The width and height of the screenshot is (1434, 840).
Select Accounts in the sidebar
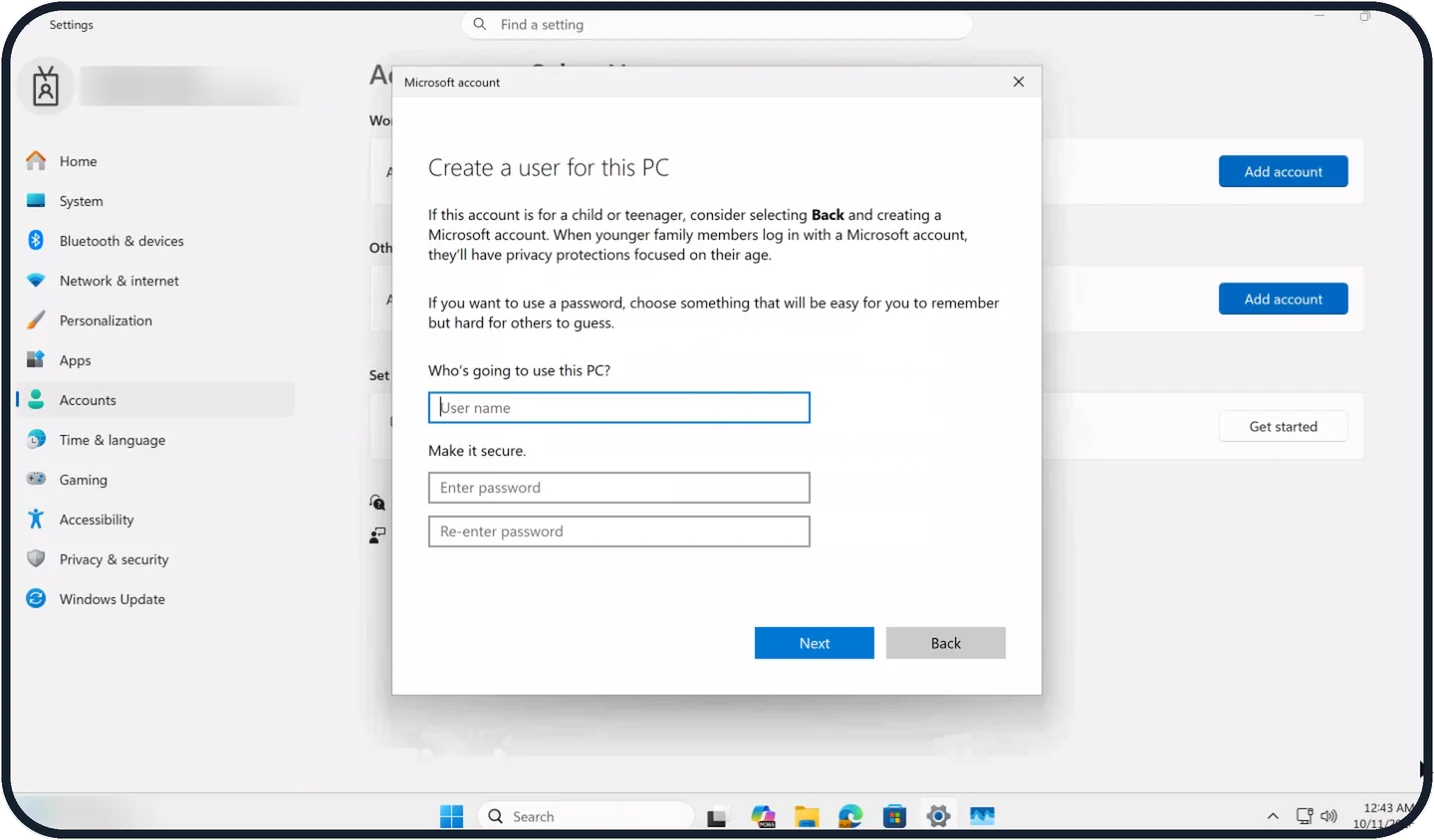pos(155,400)
